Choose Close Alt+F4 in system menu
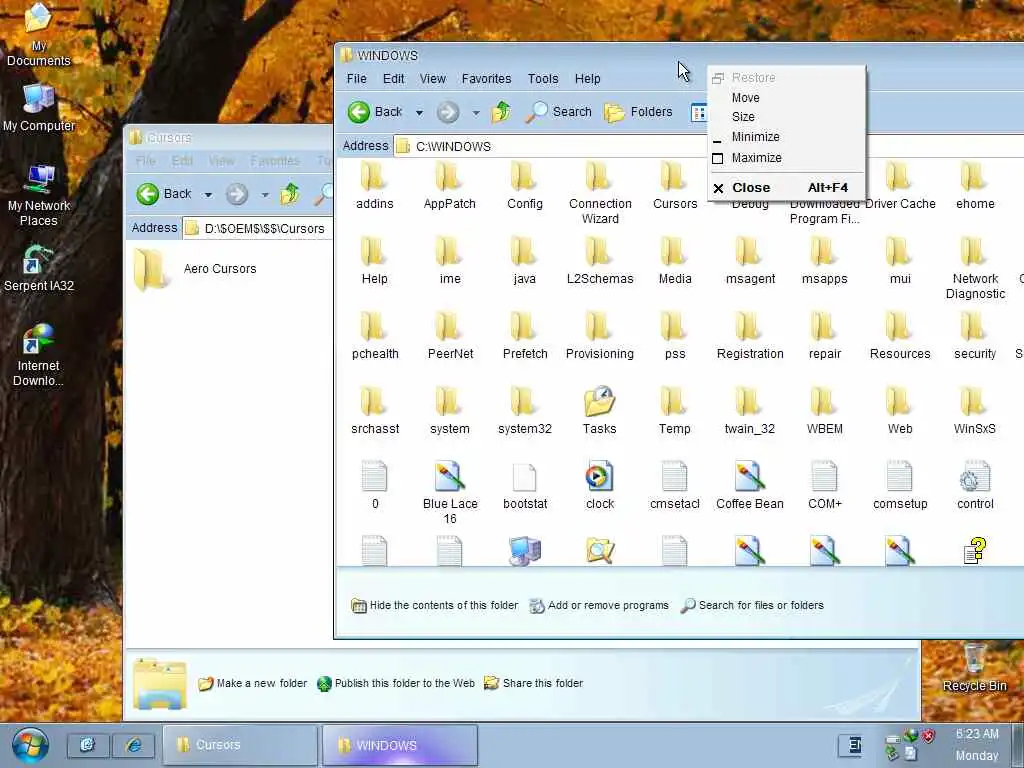1024x768 pixels. [x=786, y=187]
